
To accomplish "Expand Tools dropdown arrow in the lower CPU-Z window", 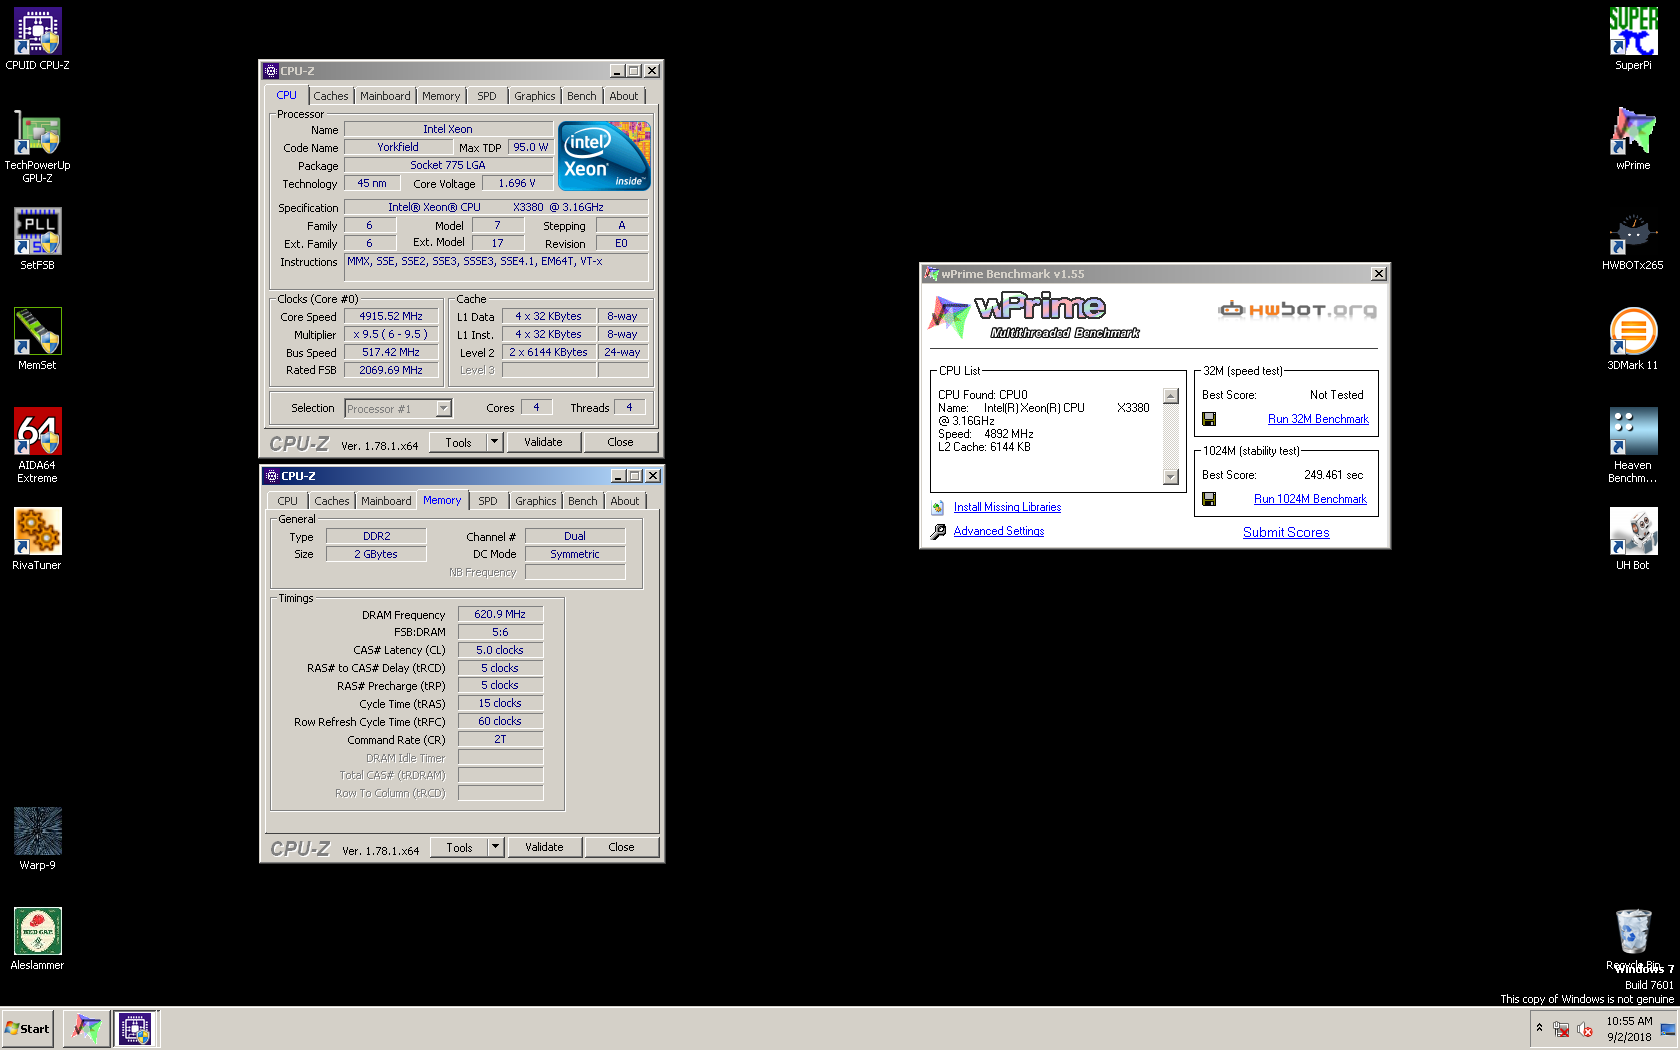I will (495, 847).
